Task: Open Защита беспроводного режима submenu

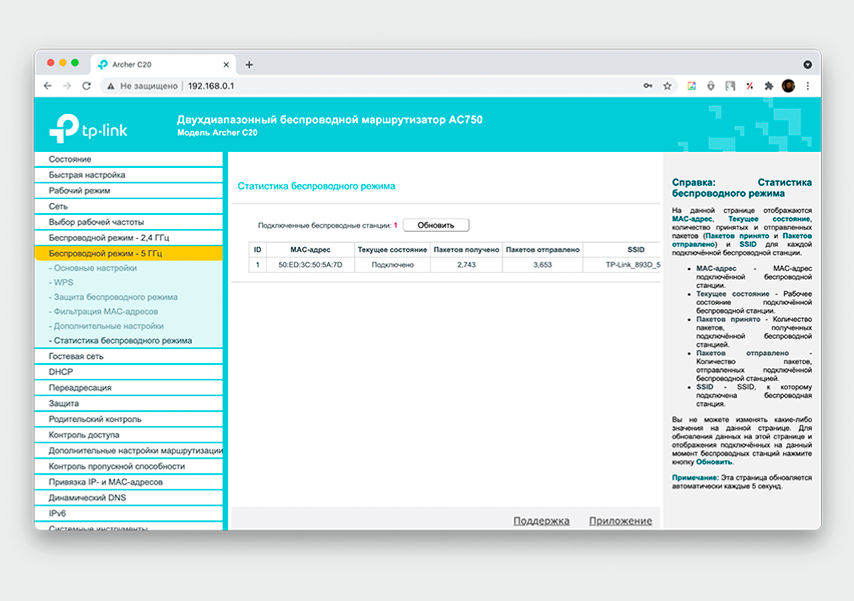Action: pyautogui.click(x=113, y=297)
